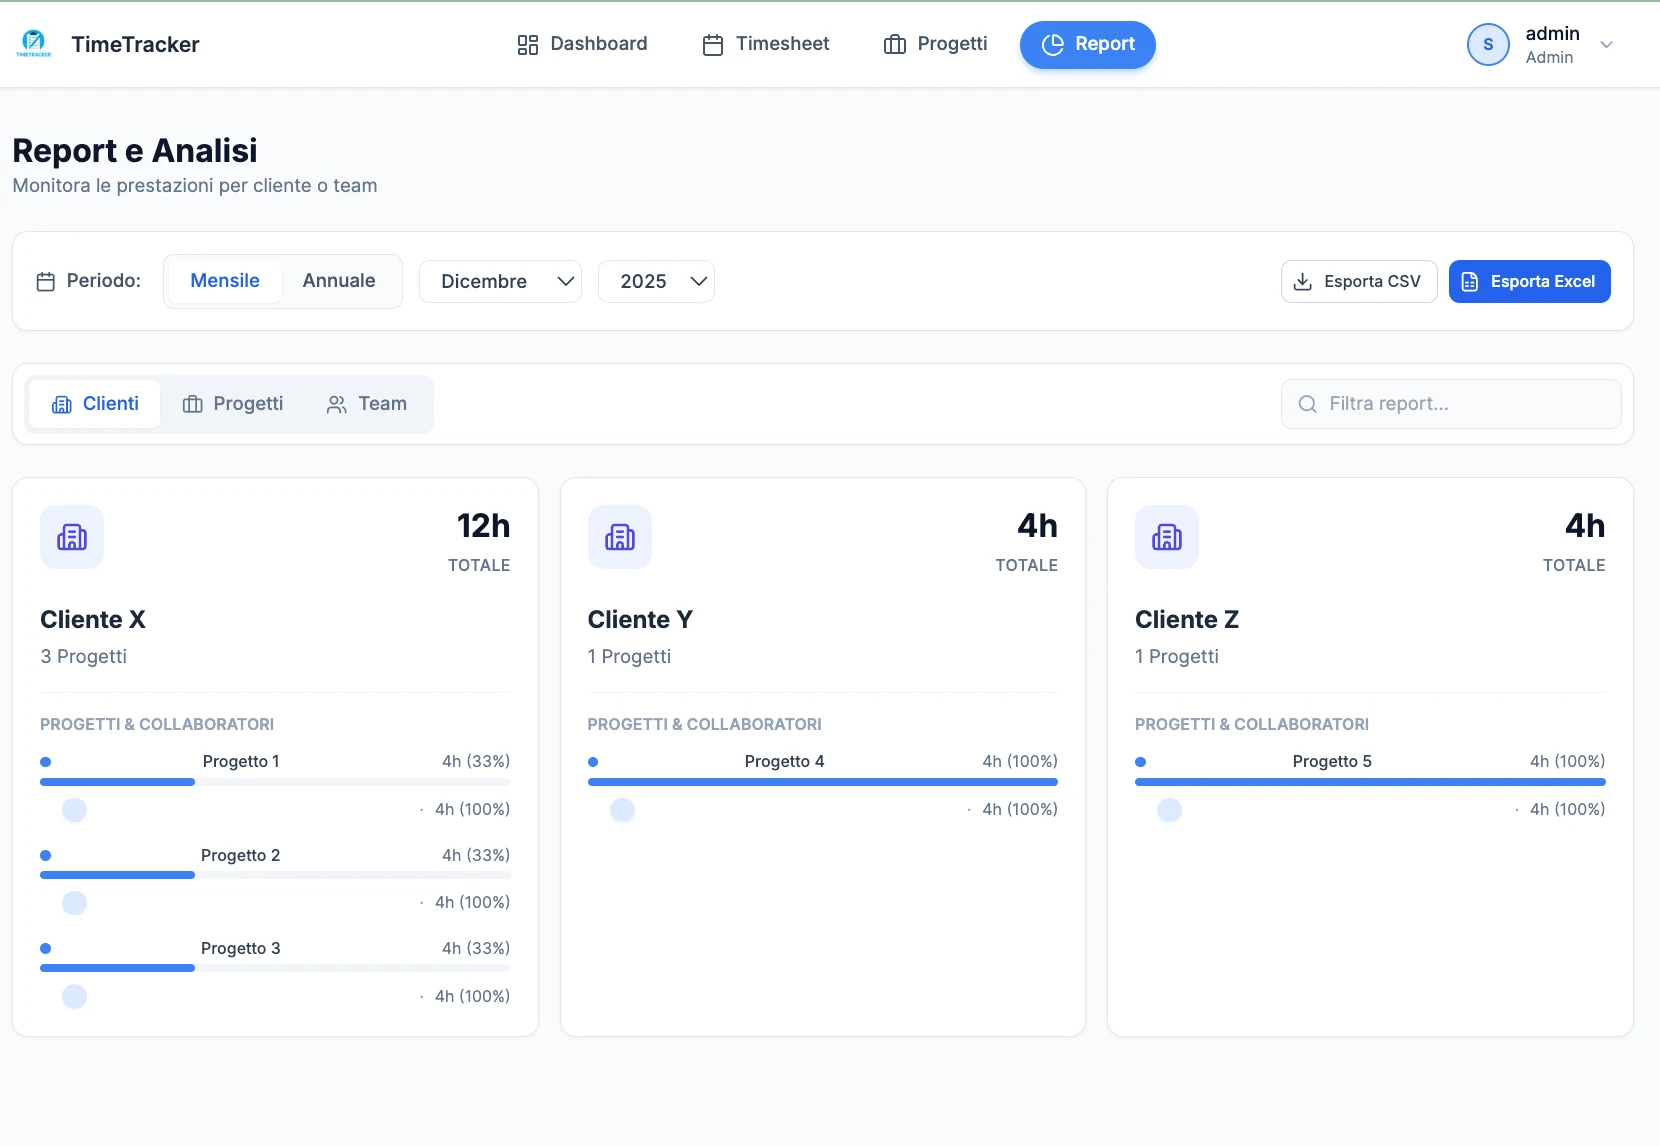1660x1146 pixels.
Task: Click the Cliente X card title
Action: pyautogui.click(x=93, y=620)
